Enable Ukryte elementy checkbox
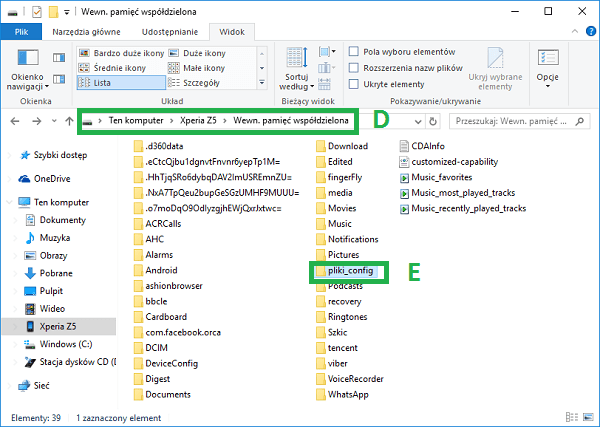Screen dimensions: 600x427 pyautogui.click(x=354, y=84)
